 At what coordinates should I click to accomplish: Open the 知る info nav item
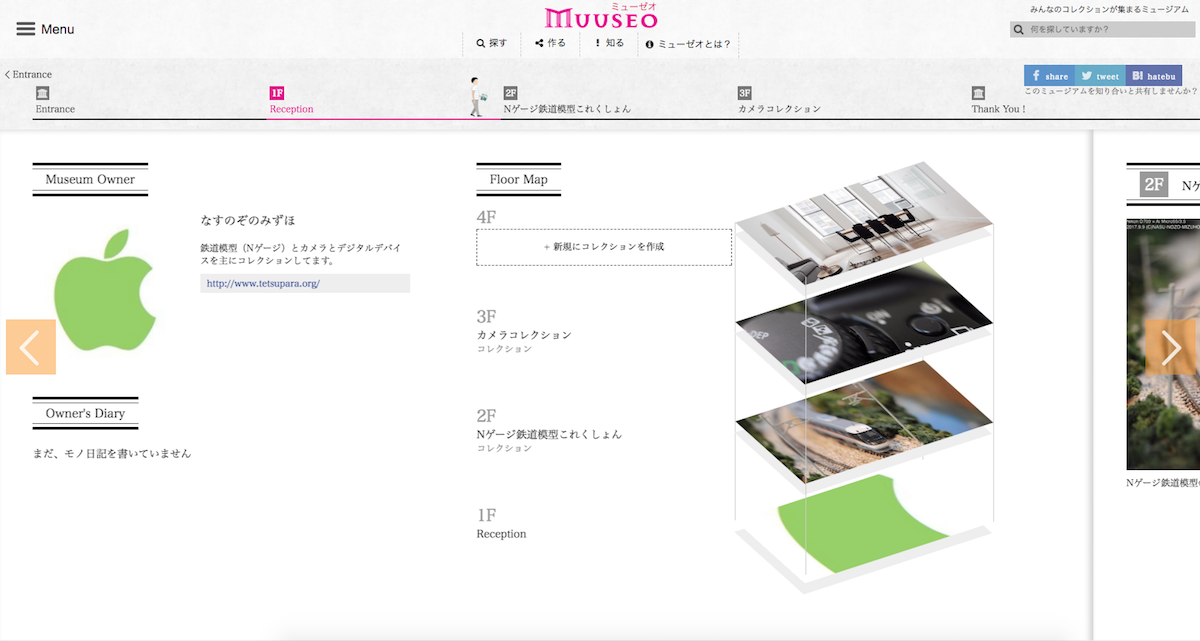pos(609,44)
